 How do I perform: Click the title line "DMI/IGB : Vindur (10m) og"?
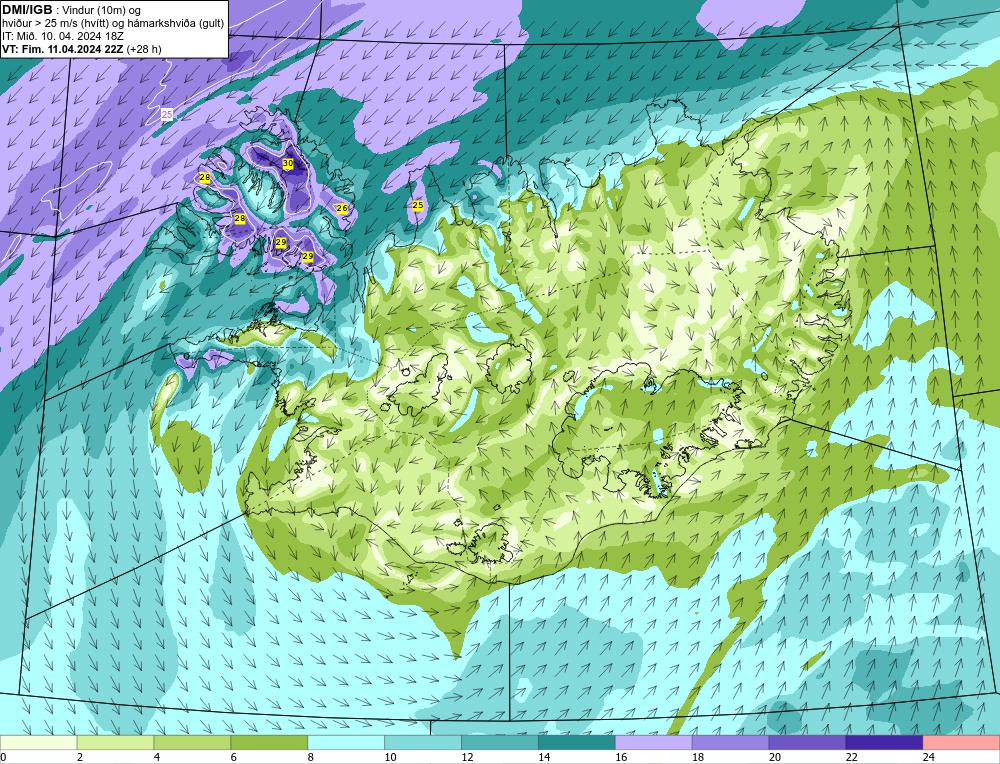coord(72,10)
